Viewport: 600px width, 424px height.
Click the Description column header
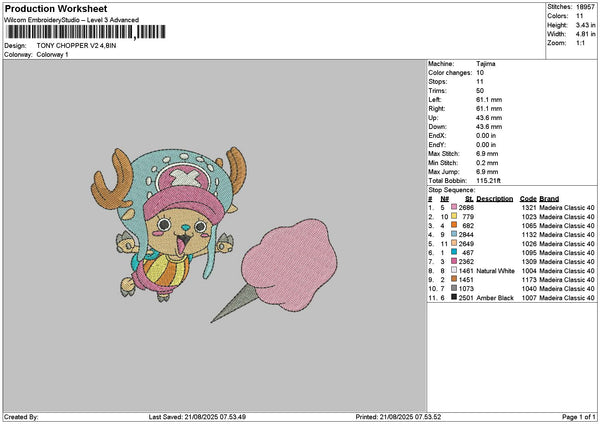pos(495,198)
